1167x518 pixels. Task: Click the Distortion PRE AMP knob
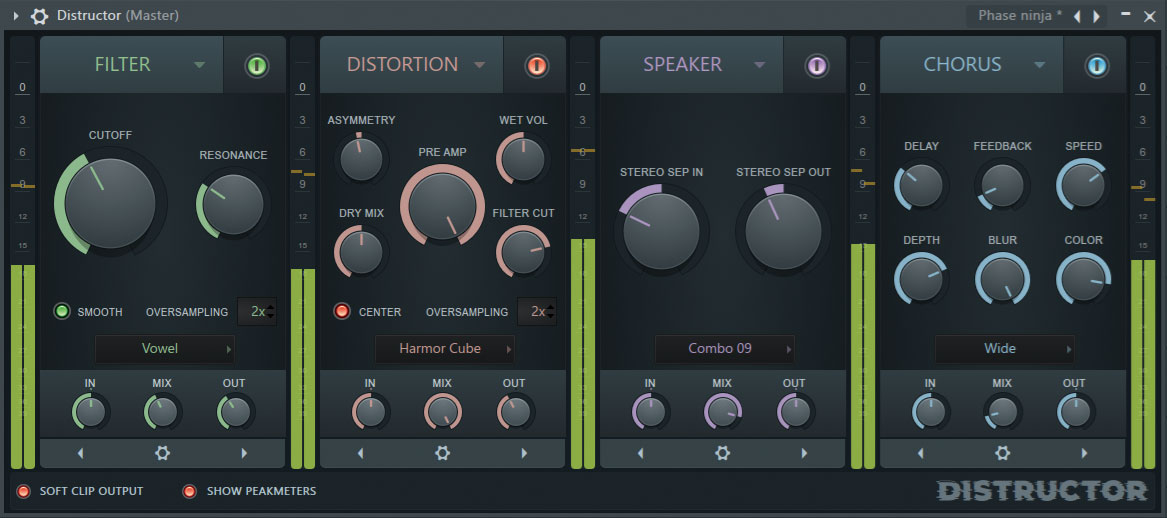tap(442, 205)
